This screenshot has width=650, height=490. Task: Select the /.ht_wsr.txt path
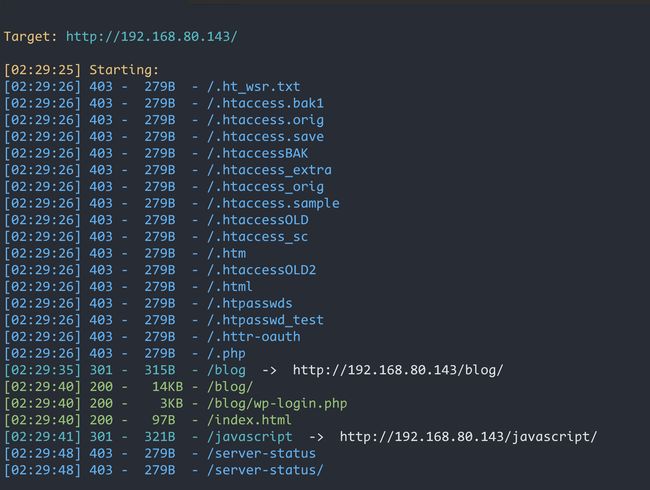click(254, 87)
